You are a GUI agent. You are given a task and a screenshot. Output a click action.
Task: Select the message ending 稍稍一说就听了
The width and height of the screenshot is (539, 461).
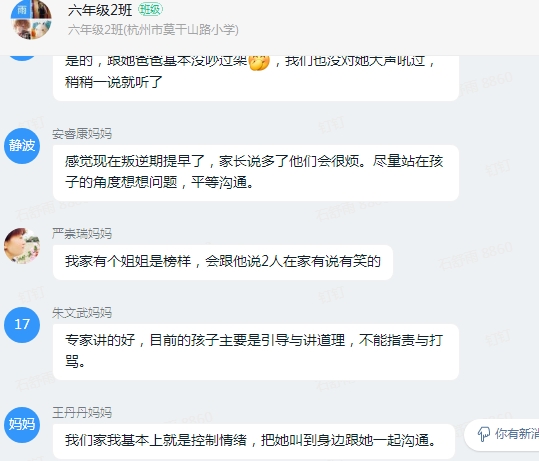pyautogui.click(x=256, y=78)
